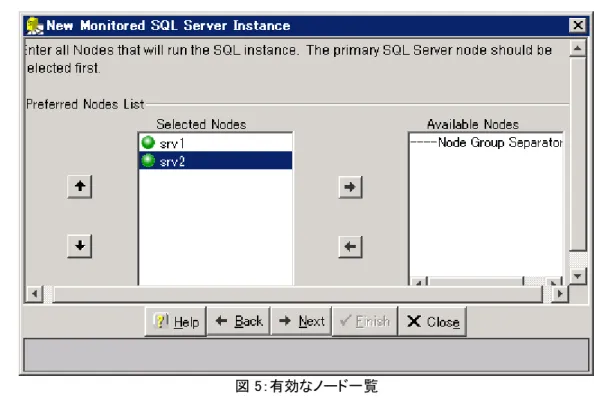Click main horizontal scrollbar right arrow
This screenshot has height=403, width=594.
coord(560,294)
